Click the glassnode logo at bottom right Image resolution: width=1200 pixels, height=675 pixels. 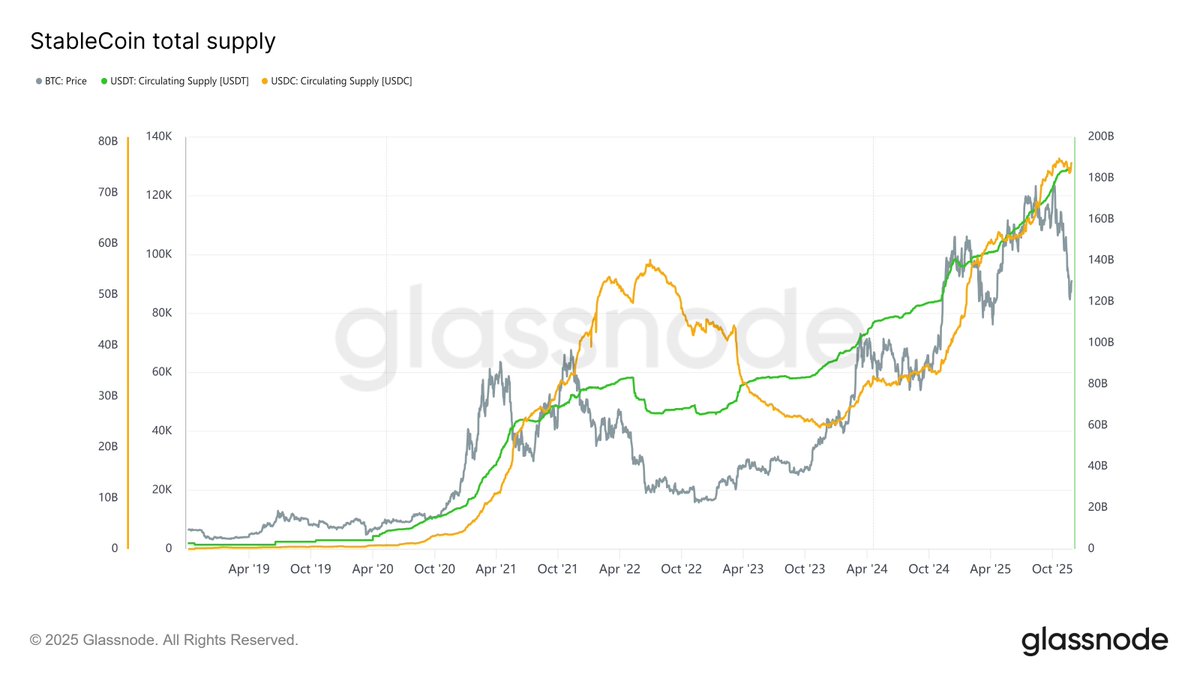click(x=1094, y=640)
